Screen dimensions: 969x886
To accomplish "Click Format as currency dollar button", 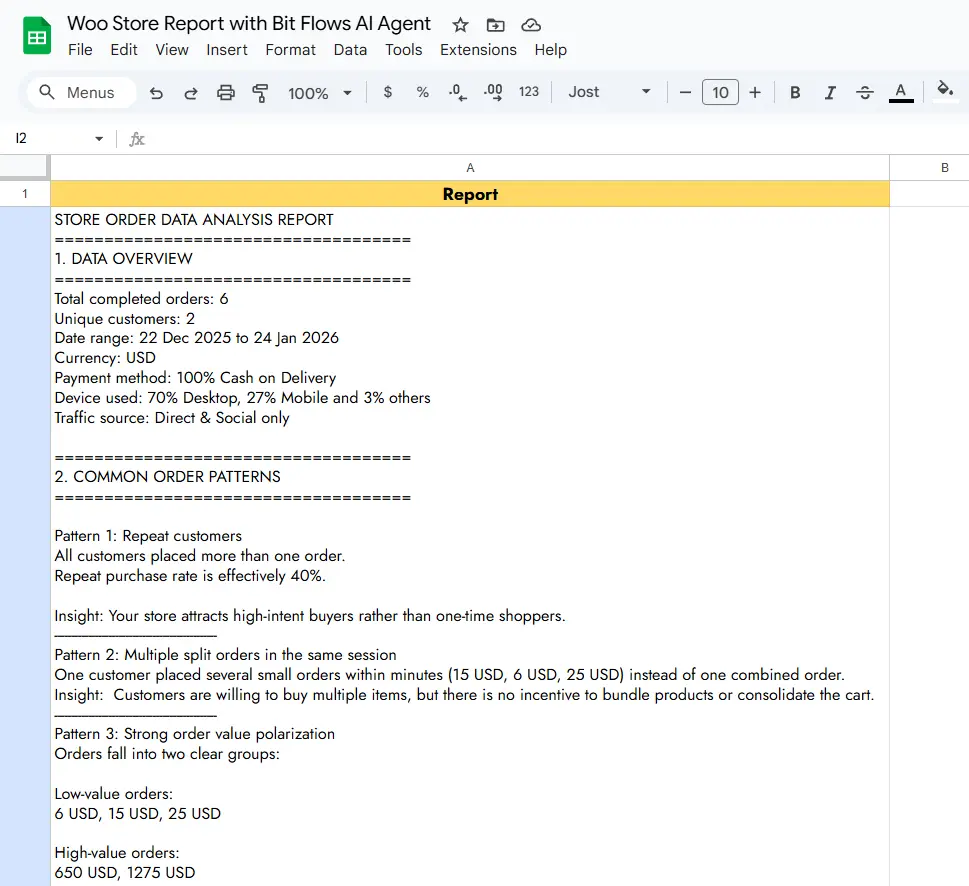I will (x=388, y=93).
